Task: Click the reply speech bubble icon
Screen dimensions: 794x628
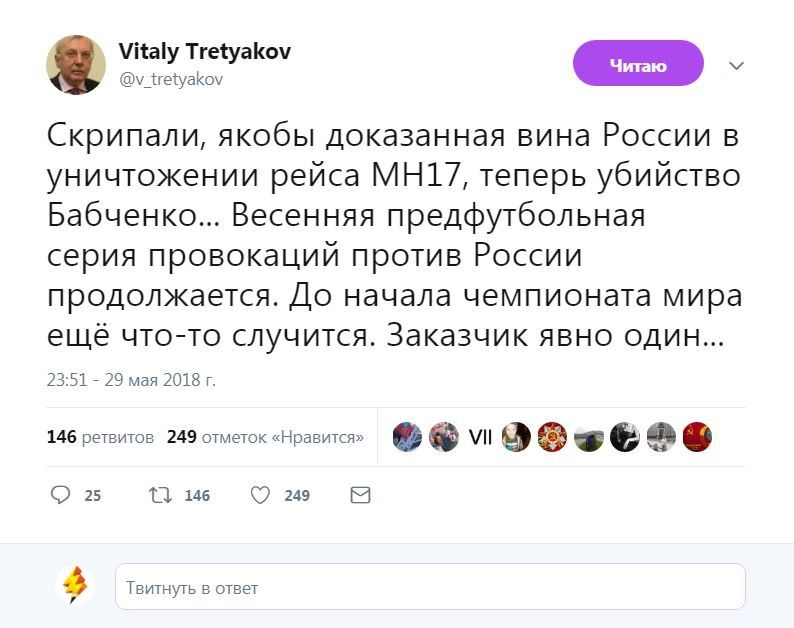Action: click(61, 495)
